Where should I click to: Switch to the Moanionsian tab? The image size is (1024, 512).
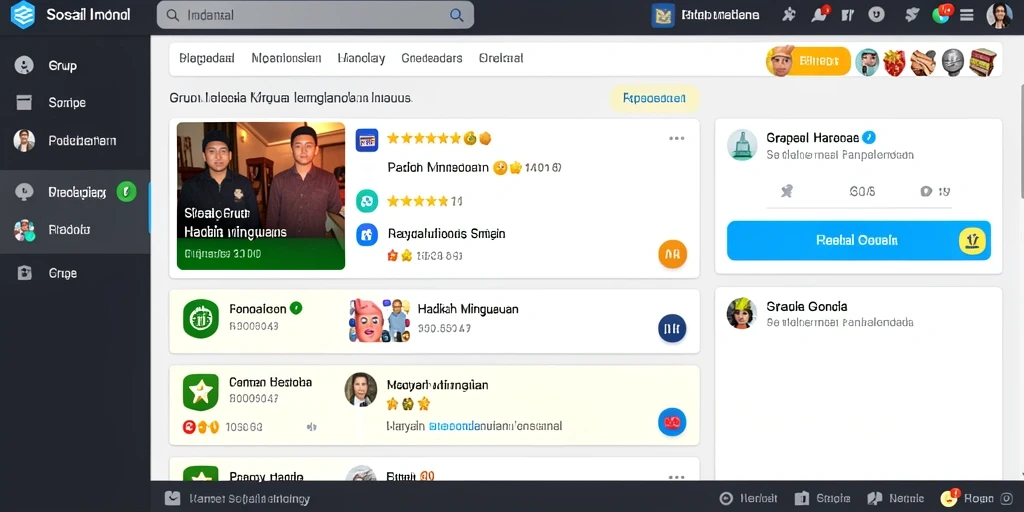coord(286,58)
